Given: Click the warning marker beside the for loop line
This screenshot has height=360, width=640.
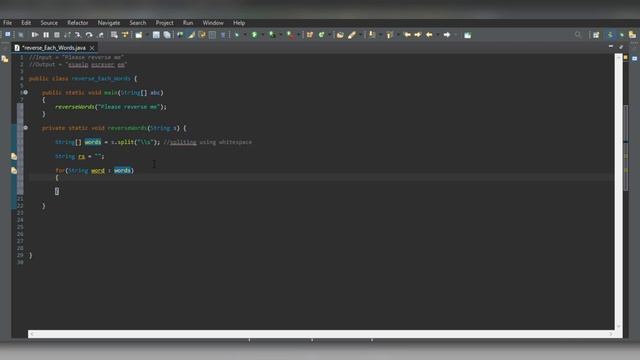Looking at the screenshot, I should [x=14, y=170].
